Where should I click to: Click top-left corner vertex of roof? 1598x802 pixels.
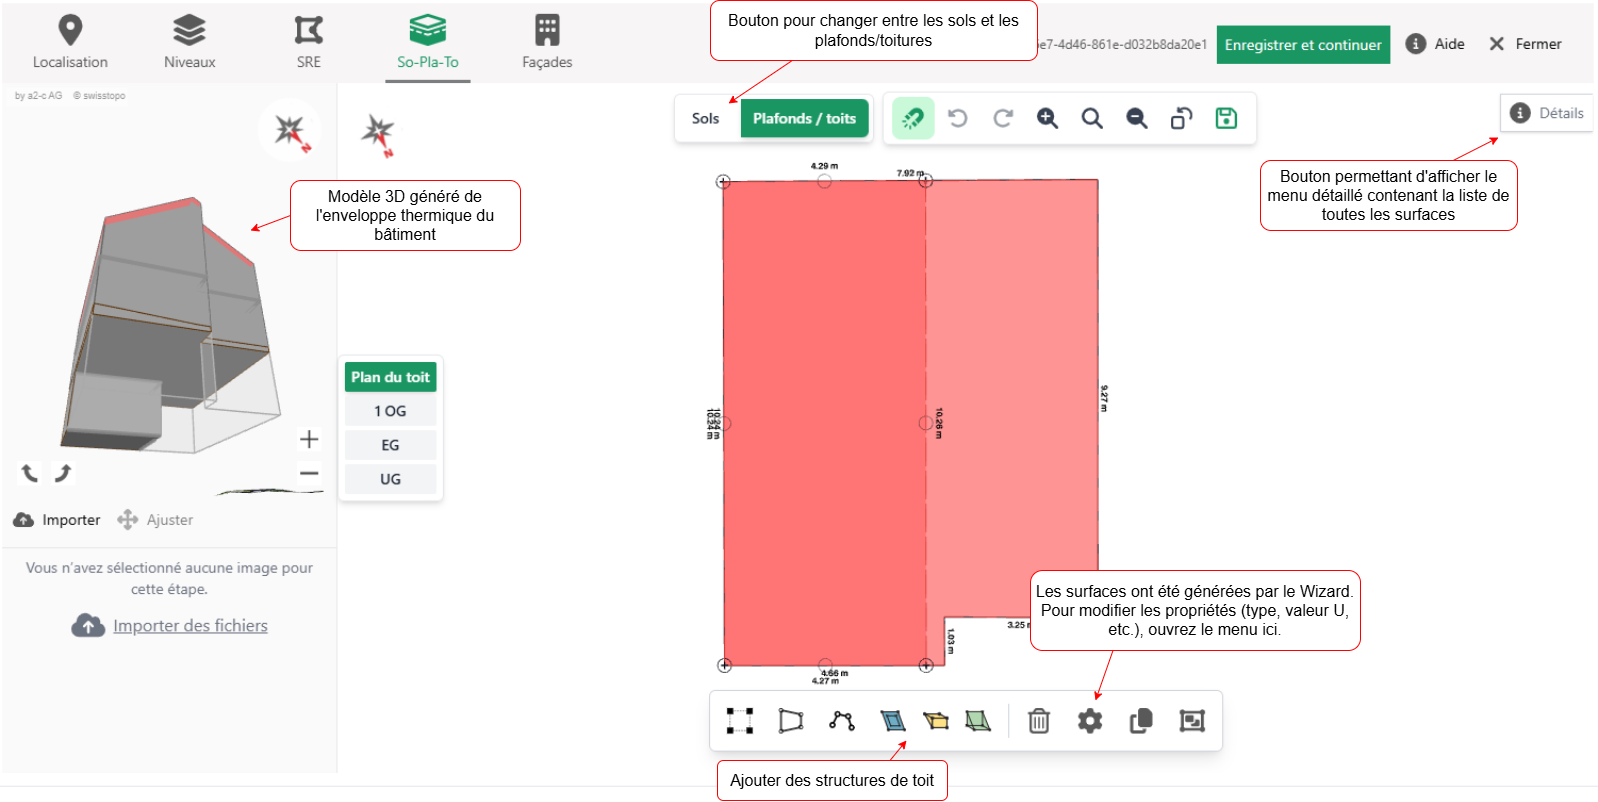pyautogui.click(x=723, y=181)
